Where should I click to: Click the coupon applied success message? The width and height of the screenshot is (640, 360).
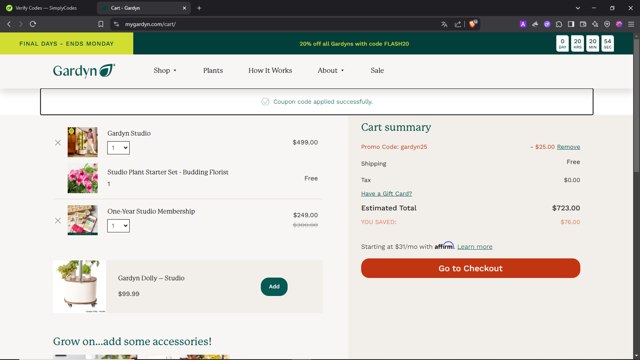322,102
